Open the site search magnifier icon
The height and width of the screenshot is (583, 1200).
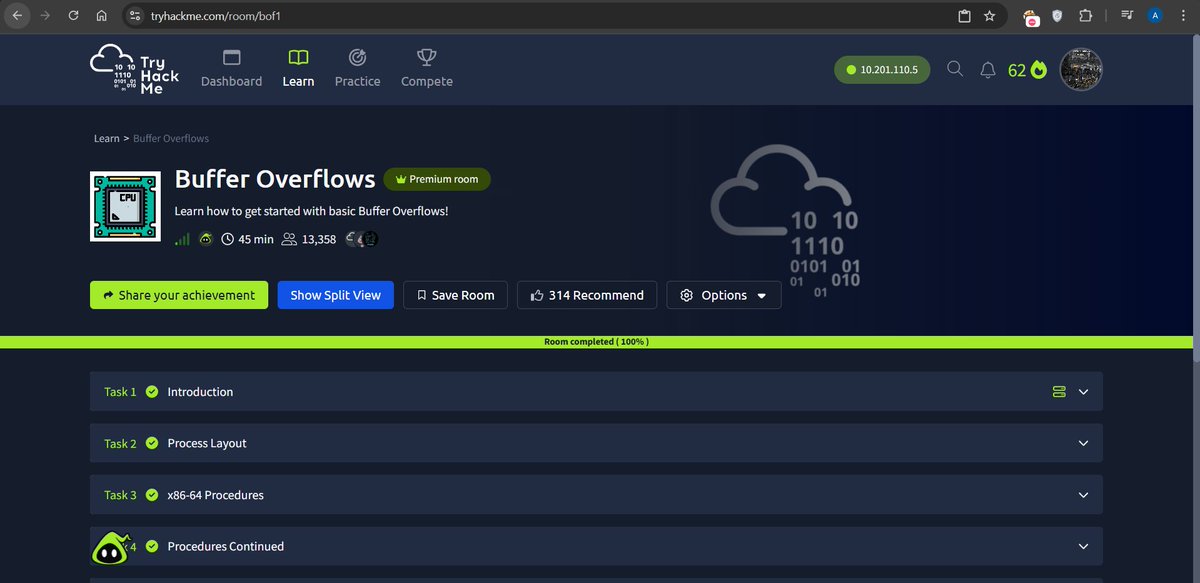point(955,69)
